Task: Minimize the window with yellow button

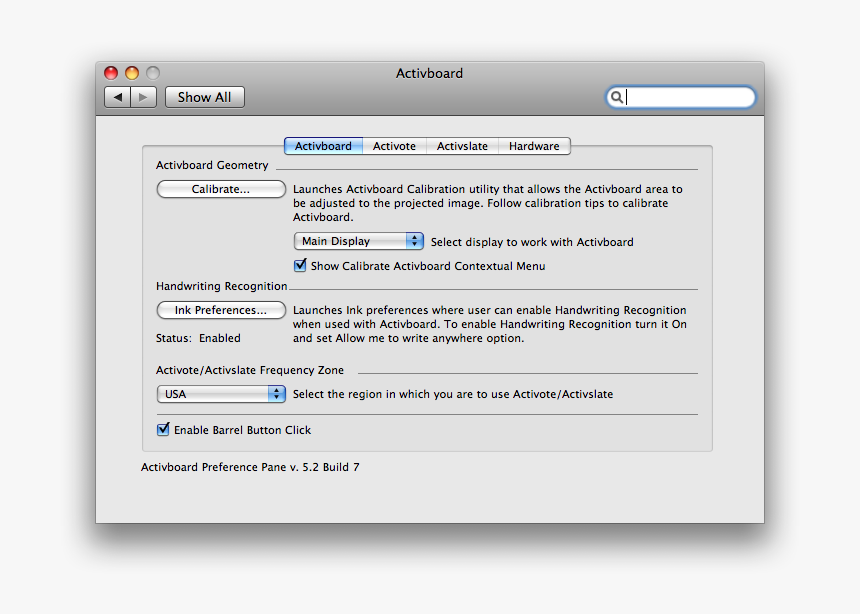Action: coord(132,73)
